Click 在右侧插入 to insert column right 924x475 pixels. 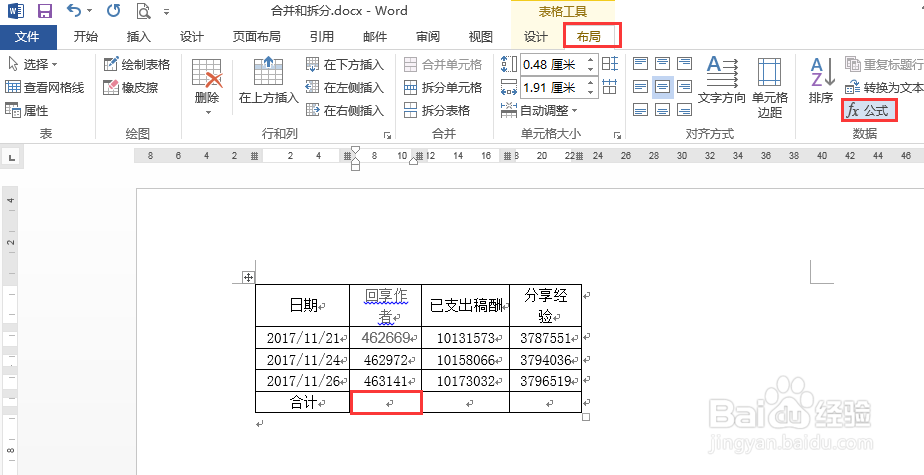pos(345,110)
